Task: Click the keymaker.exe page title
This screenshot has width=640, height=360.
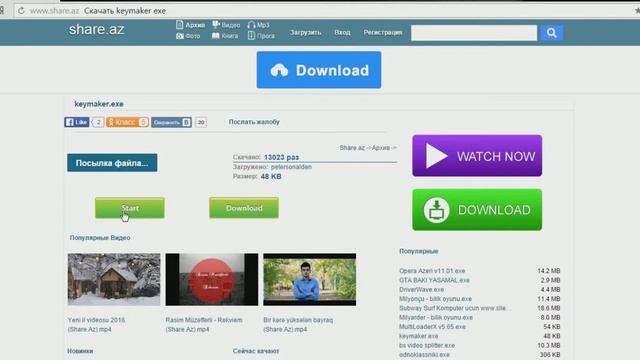Action: coord(99,104)
